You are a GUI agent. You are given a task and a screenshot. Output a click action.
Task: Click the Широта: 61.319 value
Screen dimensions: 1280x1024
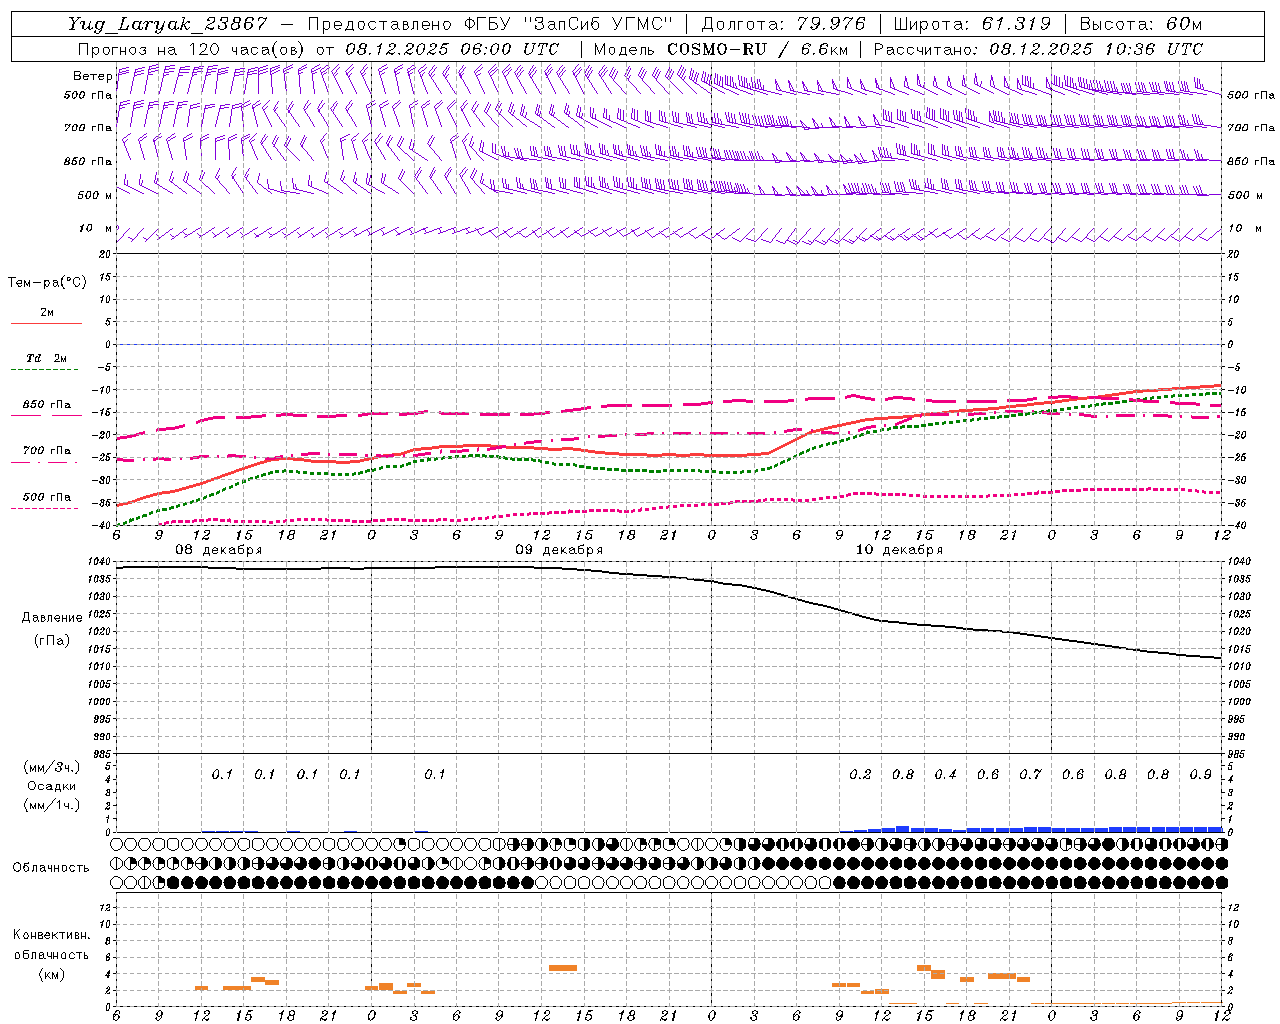coord(972,24)
